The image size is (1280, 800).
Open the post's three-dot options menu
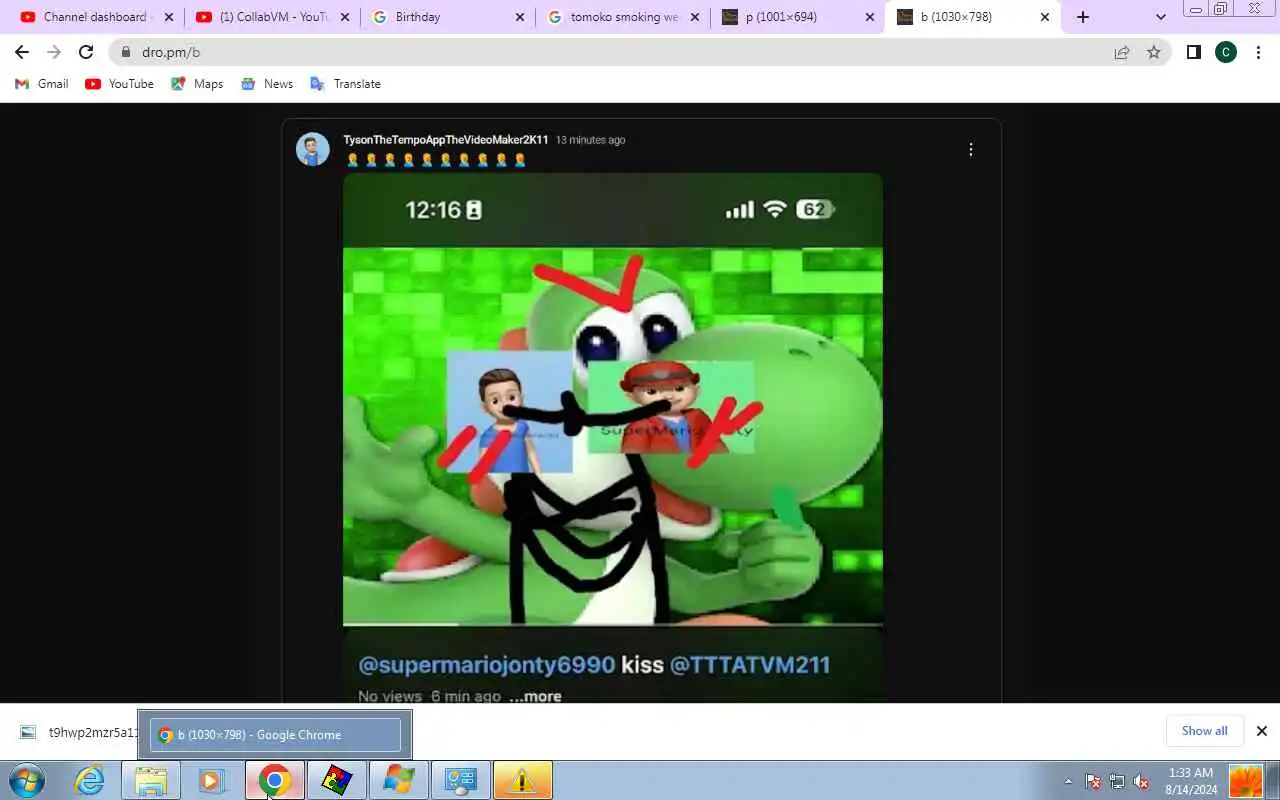tap(970, 150)
